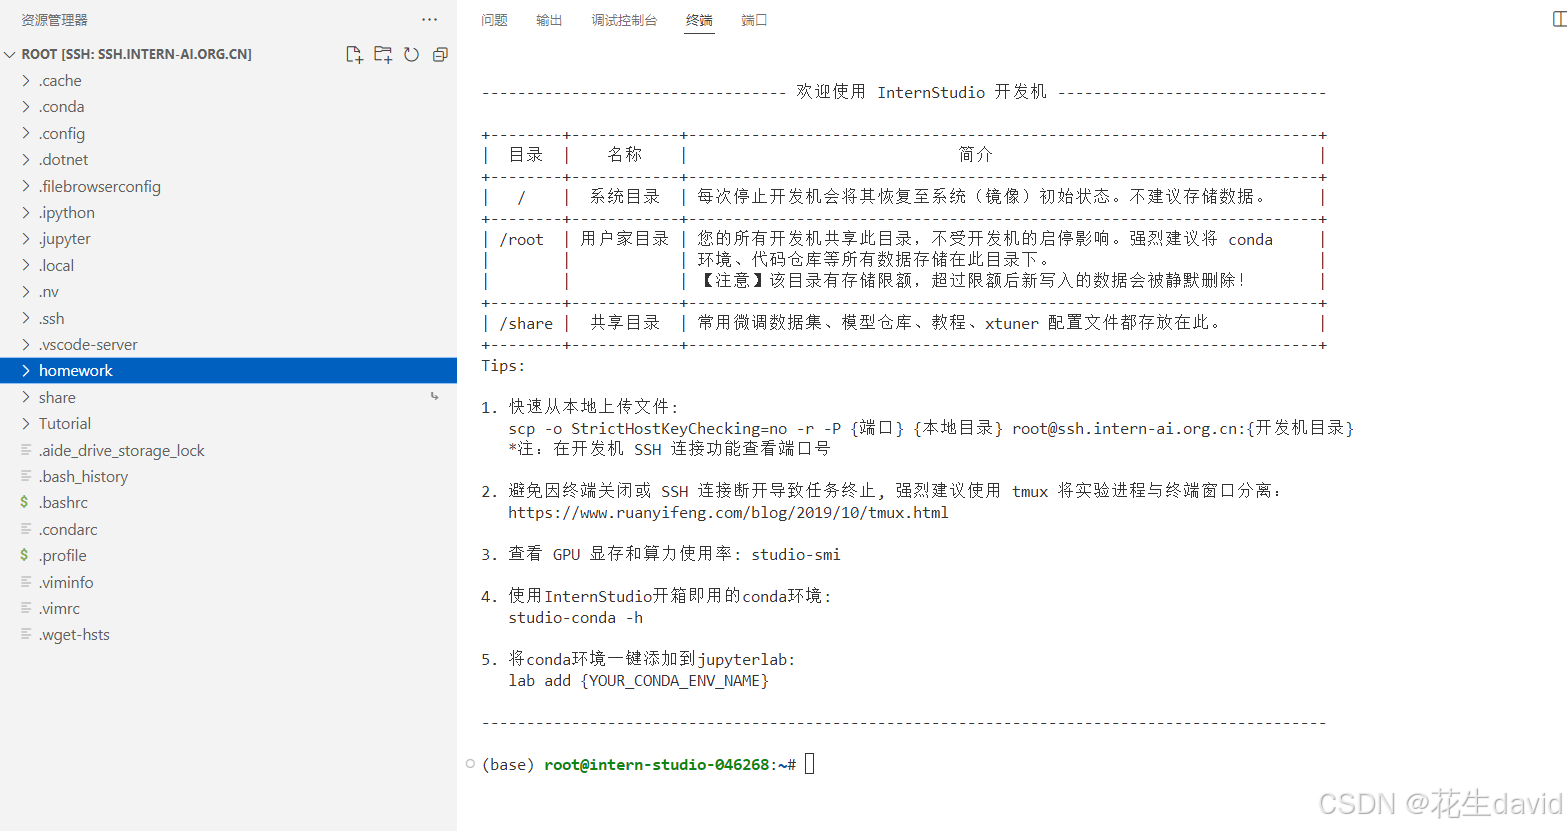
Task: Click the file icon of .wget-hsts
Action: [x=26, y=634]
